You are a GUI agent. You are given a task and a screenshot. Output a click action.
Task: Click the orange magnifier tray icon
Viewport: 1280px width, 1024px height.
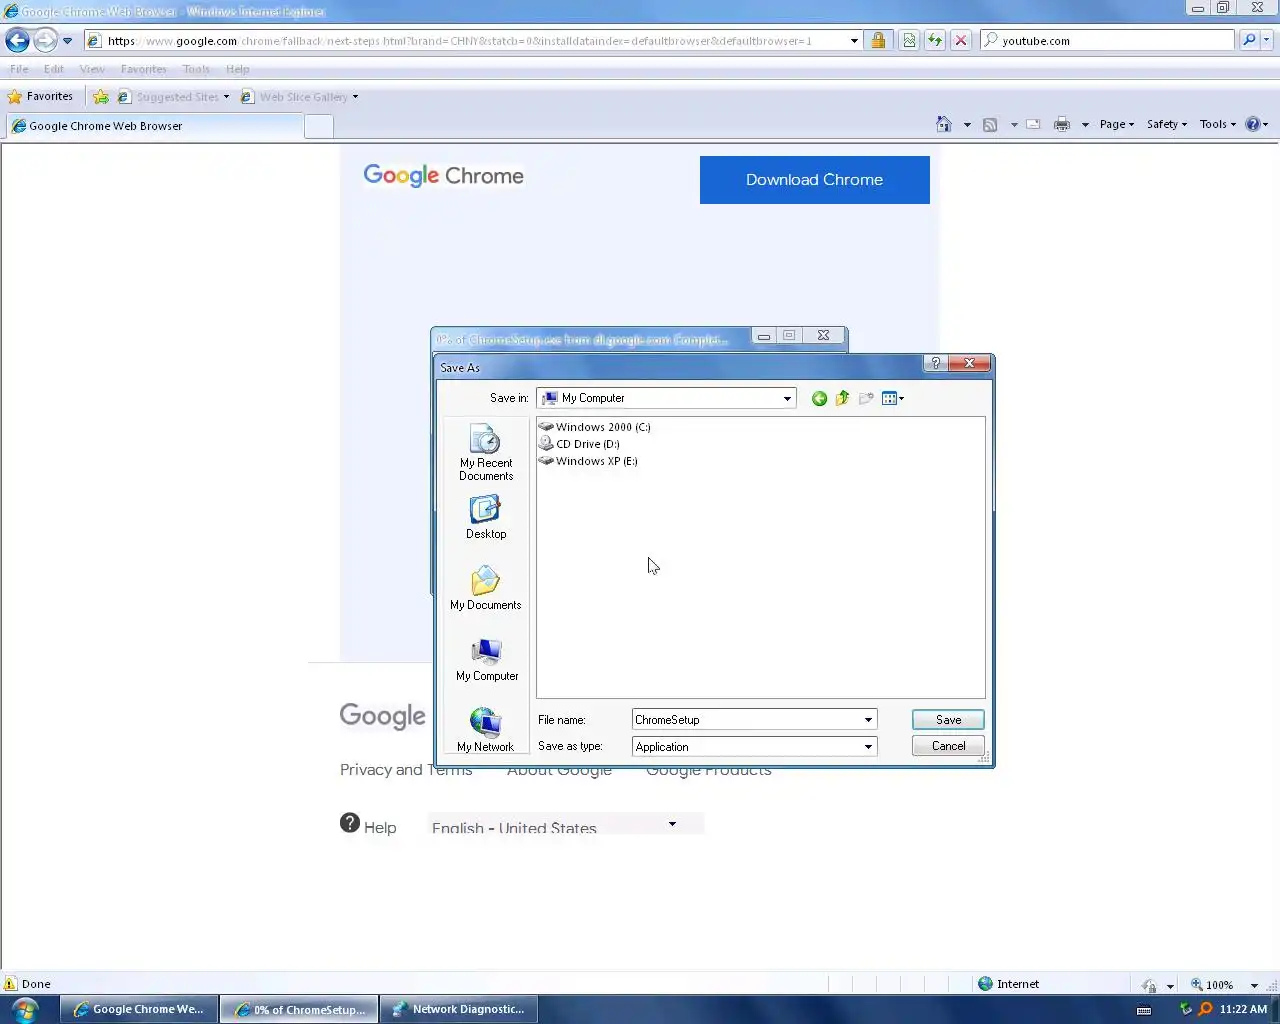1205,1009
